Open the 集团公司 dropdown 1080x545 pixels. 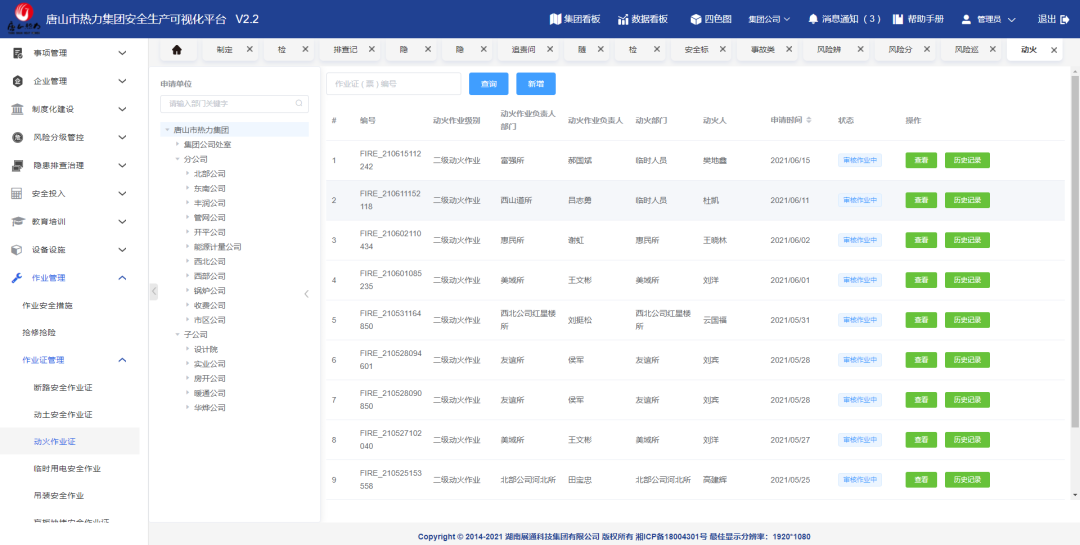[x=769, y=19]
